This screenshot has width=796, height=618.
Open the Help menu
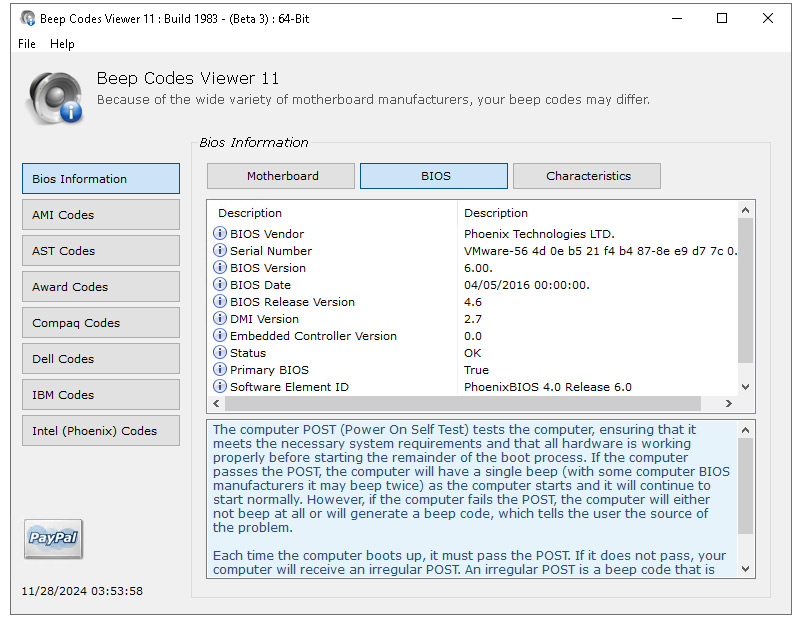pyautogui.click(x=62, y=44)
